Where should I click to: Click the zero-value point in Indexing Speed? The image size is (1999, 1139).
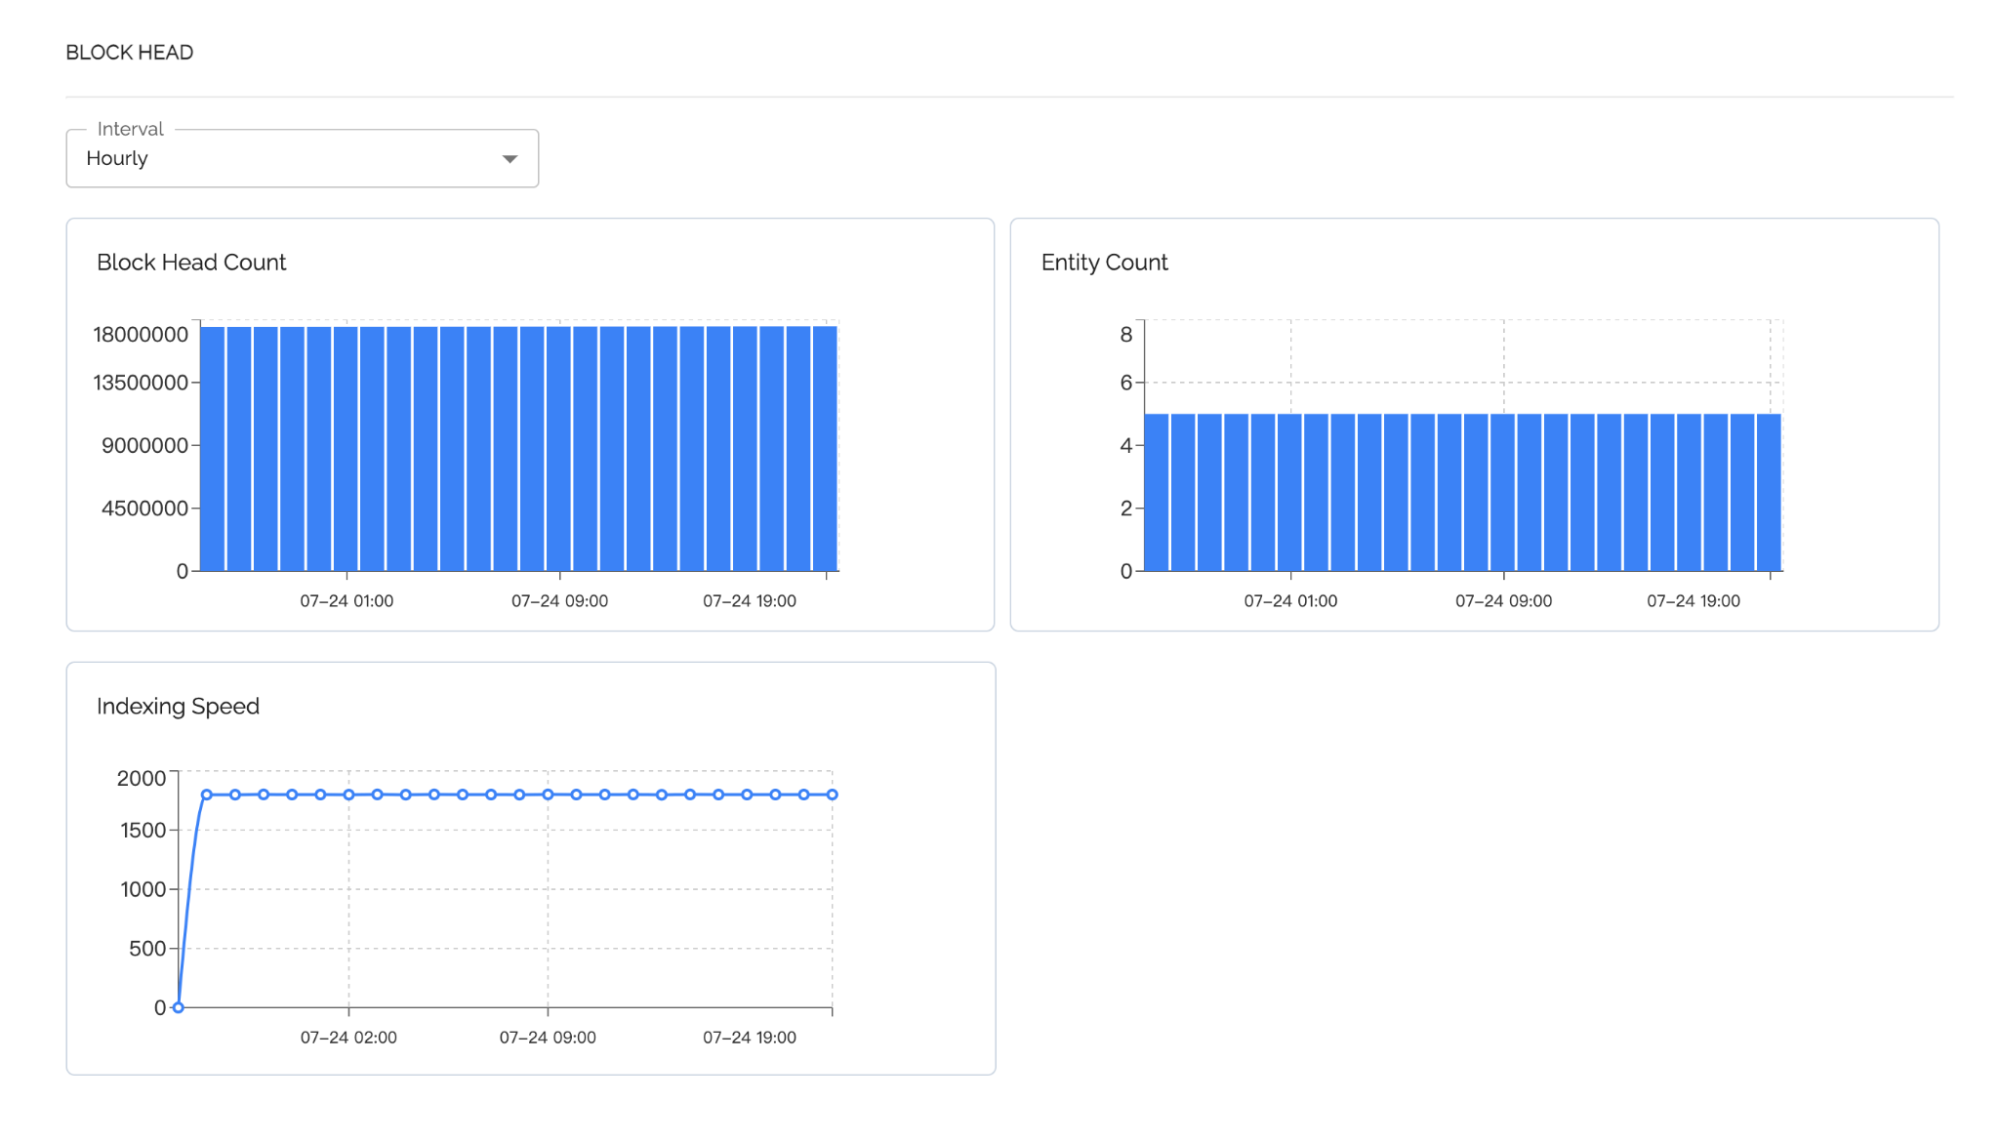point(178,1007)
